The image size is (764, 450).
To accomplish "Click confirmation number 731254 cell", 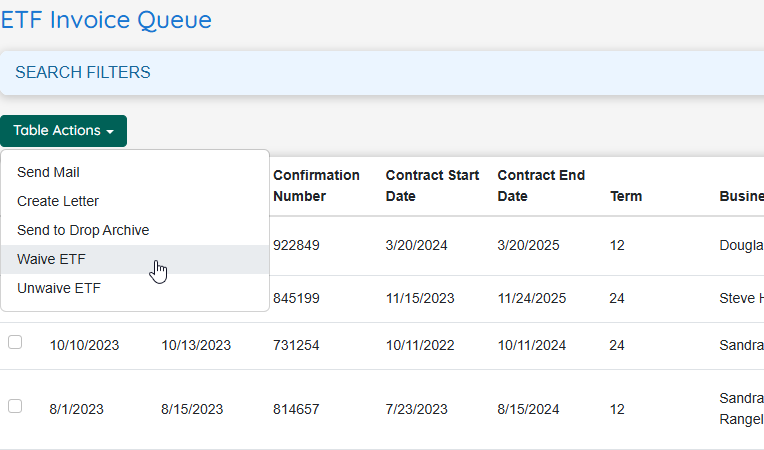I will (296, 346).
